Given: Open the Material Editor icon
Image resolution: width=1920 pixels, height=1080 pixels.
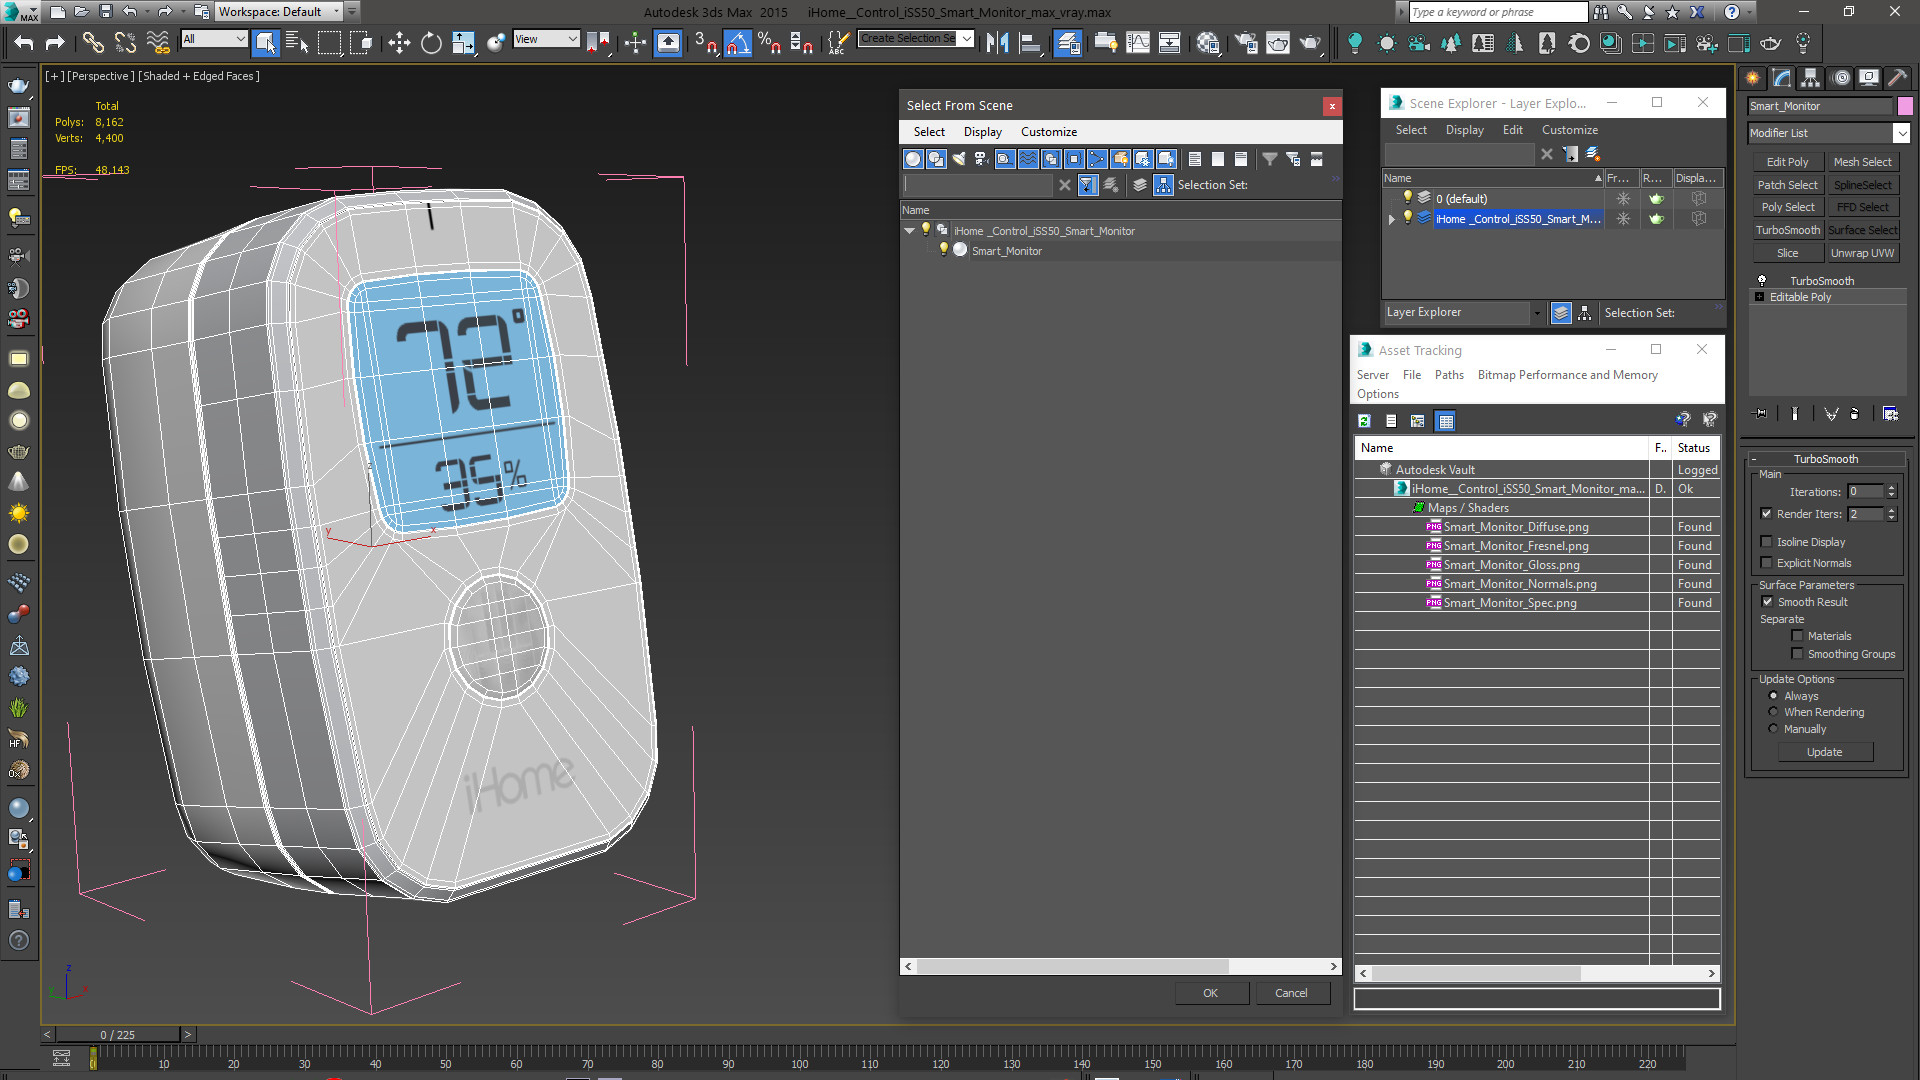Looking at the screenshot, I should [x=1208, y=43].
